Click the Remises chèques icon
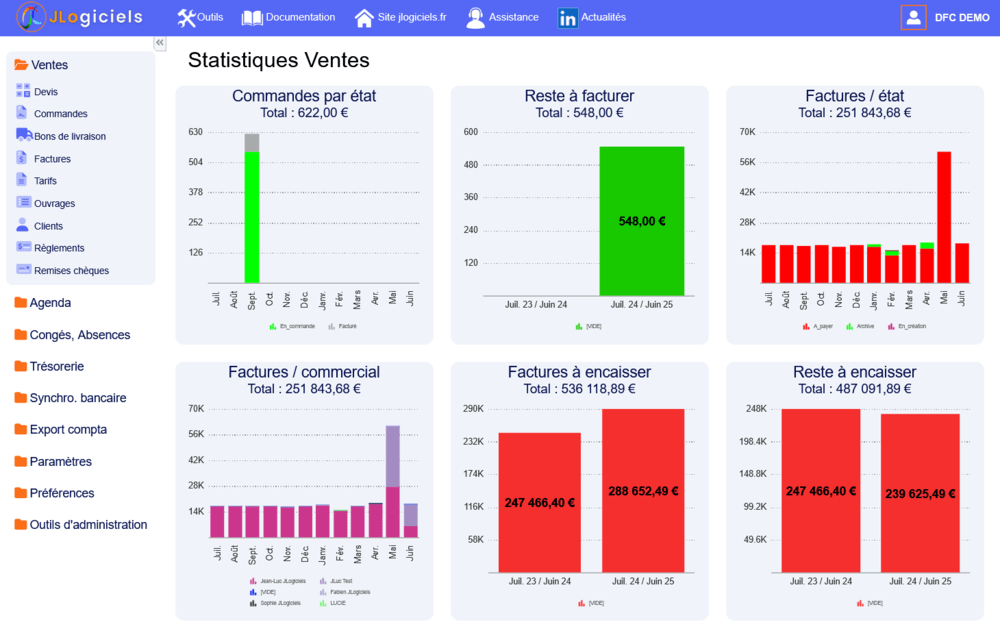This screenshot has height=644, width=1000. click(23, 270)
